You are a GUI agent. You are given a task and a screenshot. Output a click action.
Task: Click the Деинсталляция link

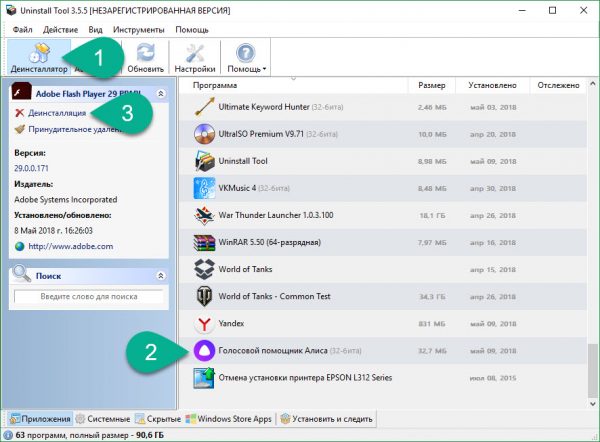coord(57,113)
